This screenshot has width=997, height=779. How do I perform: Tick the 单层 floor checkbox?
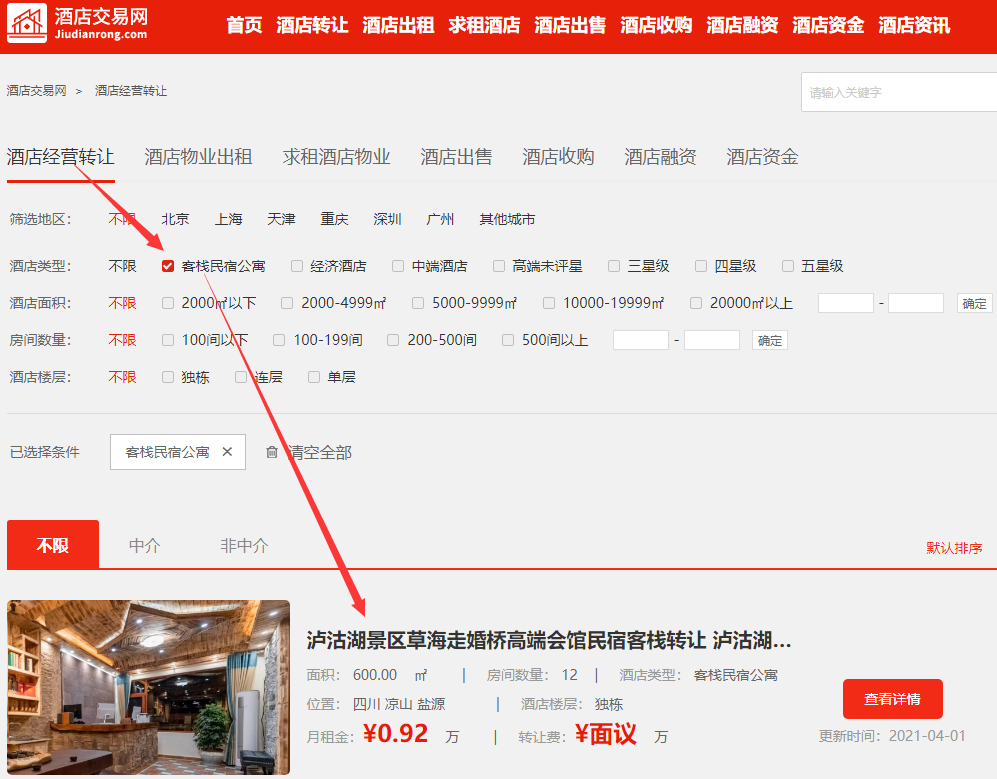[x=313, y=377]
